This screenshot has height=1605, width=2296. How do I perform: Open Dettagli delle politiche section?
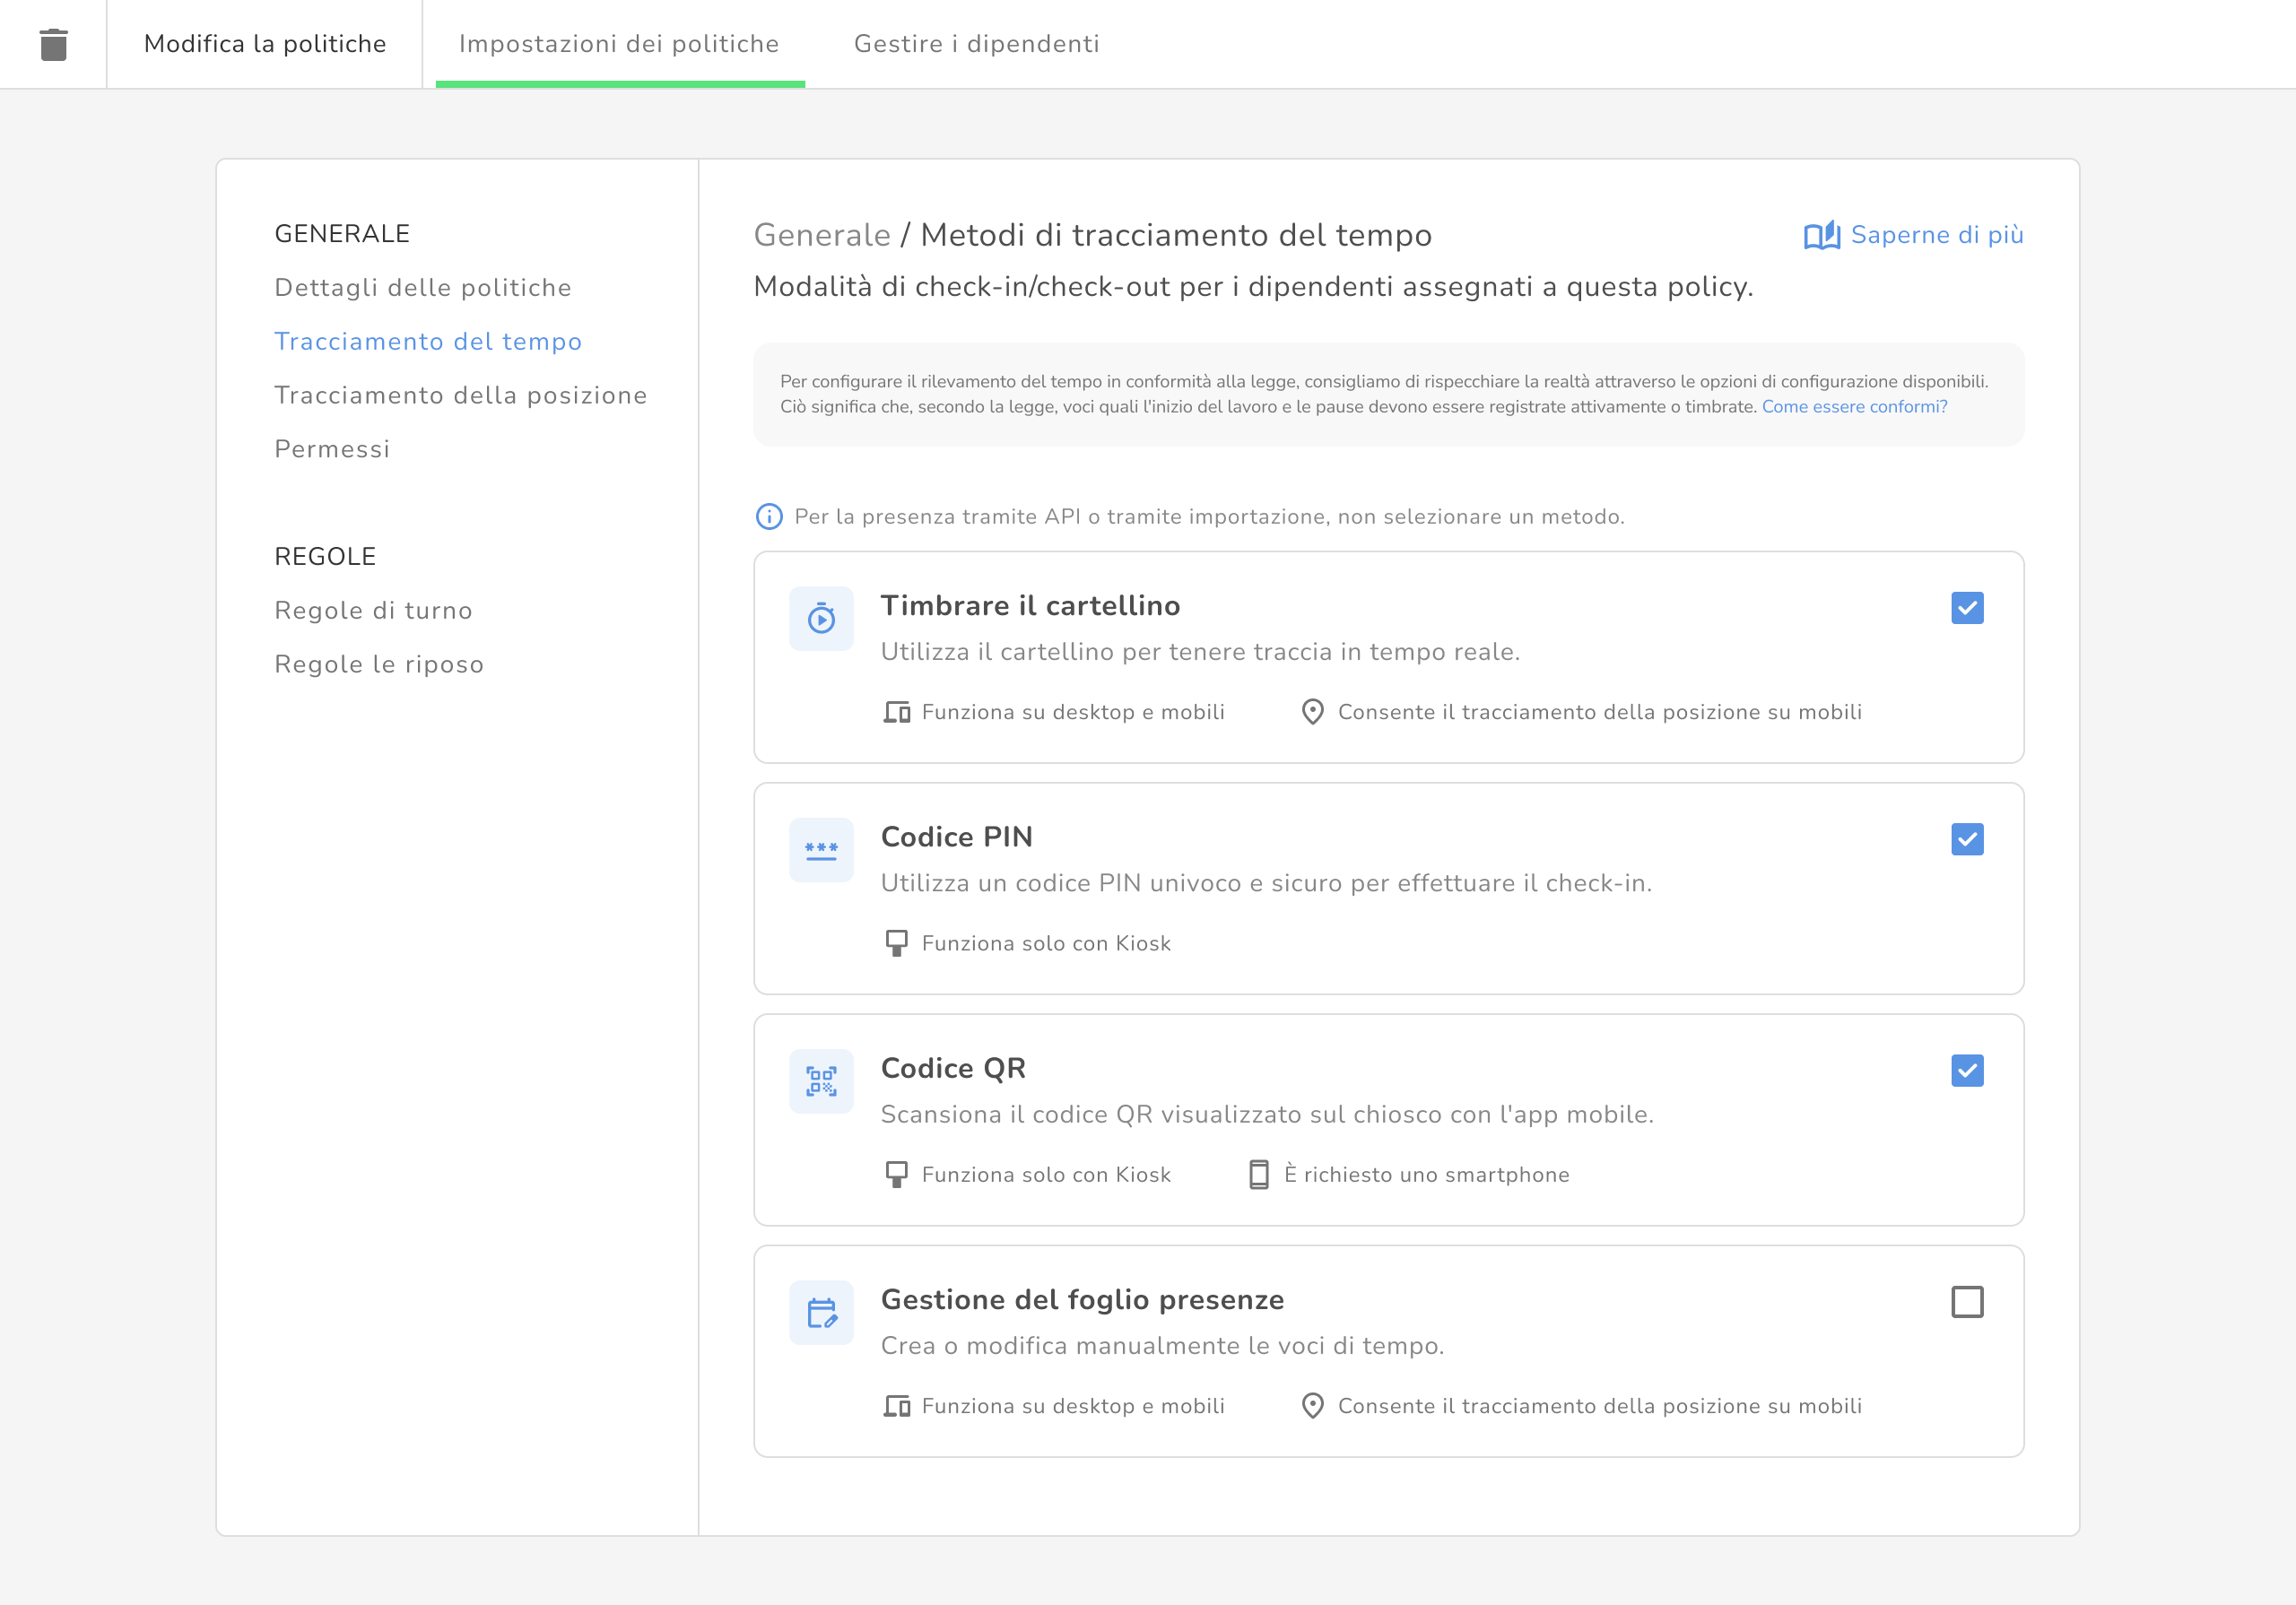pos(422,288)
